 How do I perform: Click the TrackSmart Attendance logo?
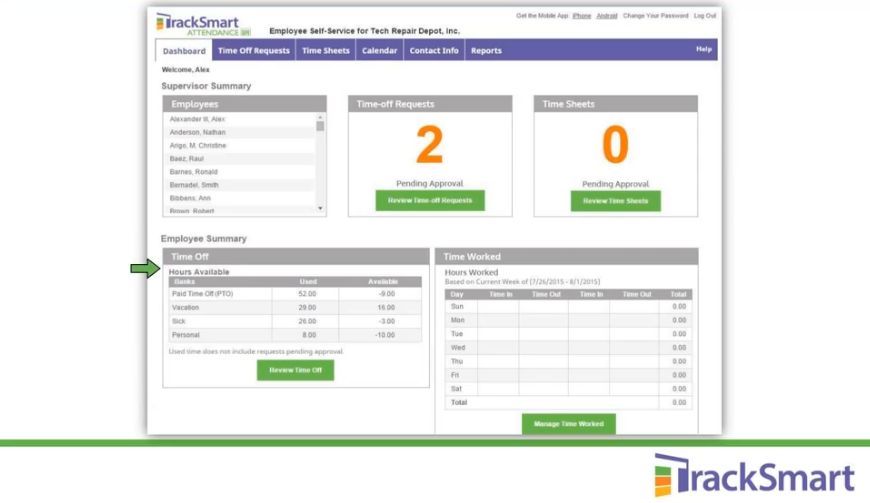tap(203, 25)
